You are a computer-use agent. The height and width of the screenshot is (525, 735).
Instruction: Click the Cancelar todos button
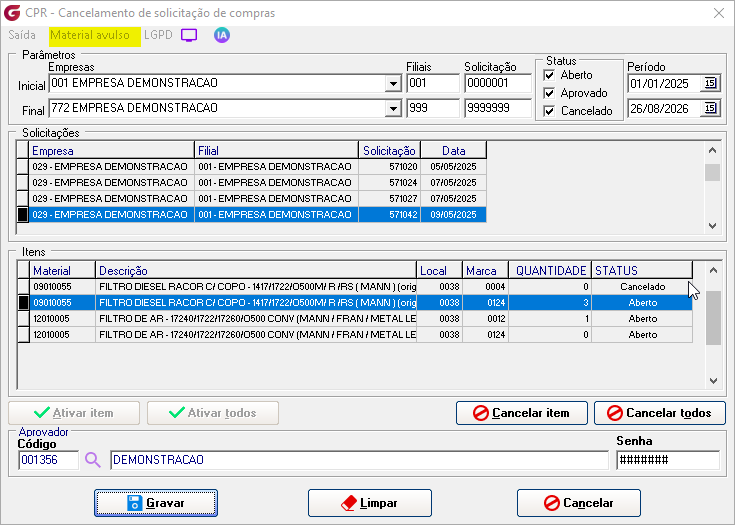coord(660,413)
